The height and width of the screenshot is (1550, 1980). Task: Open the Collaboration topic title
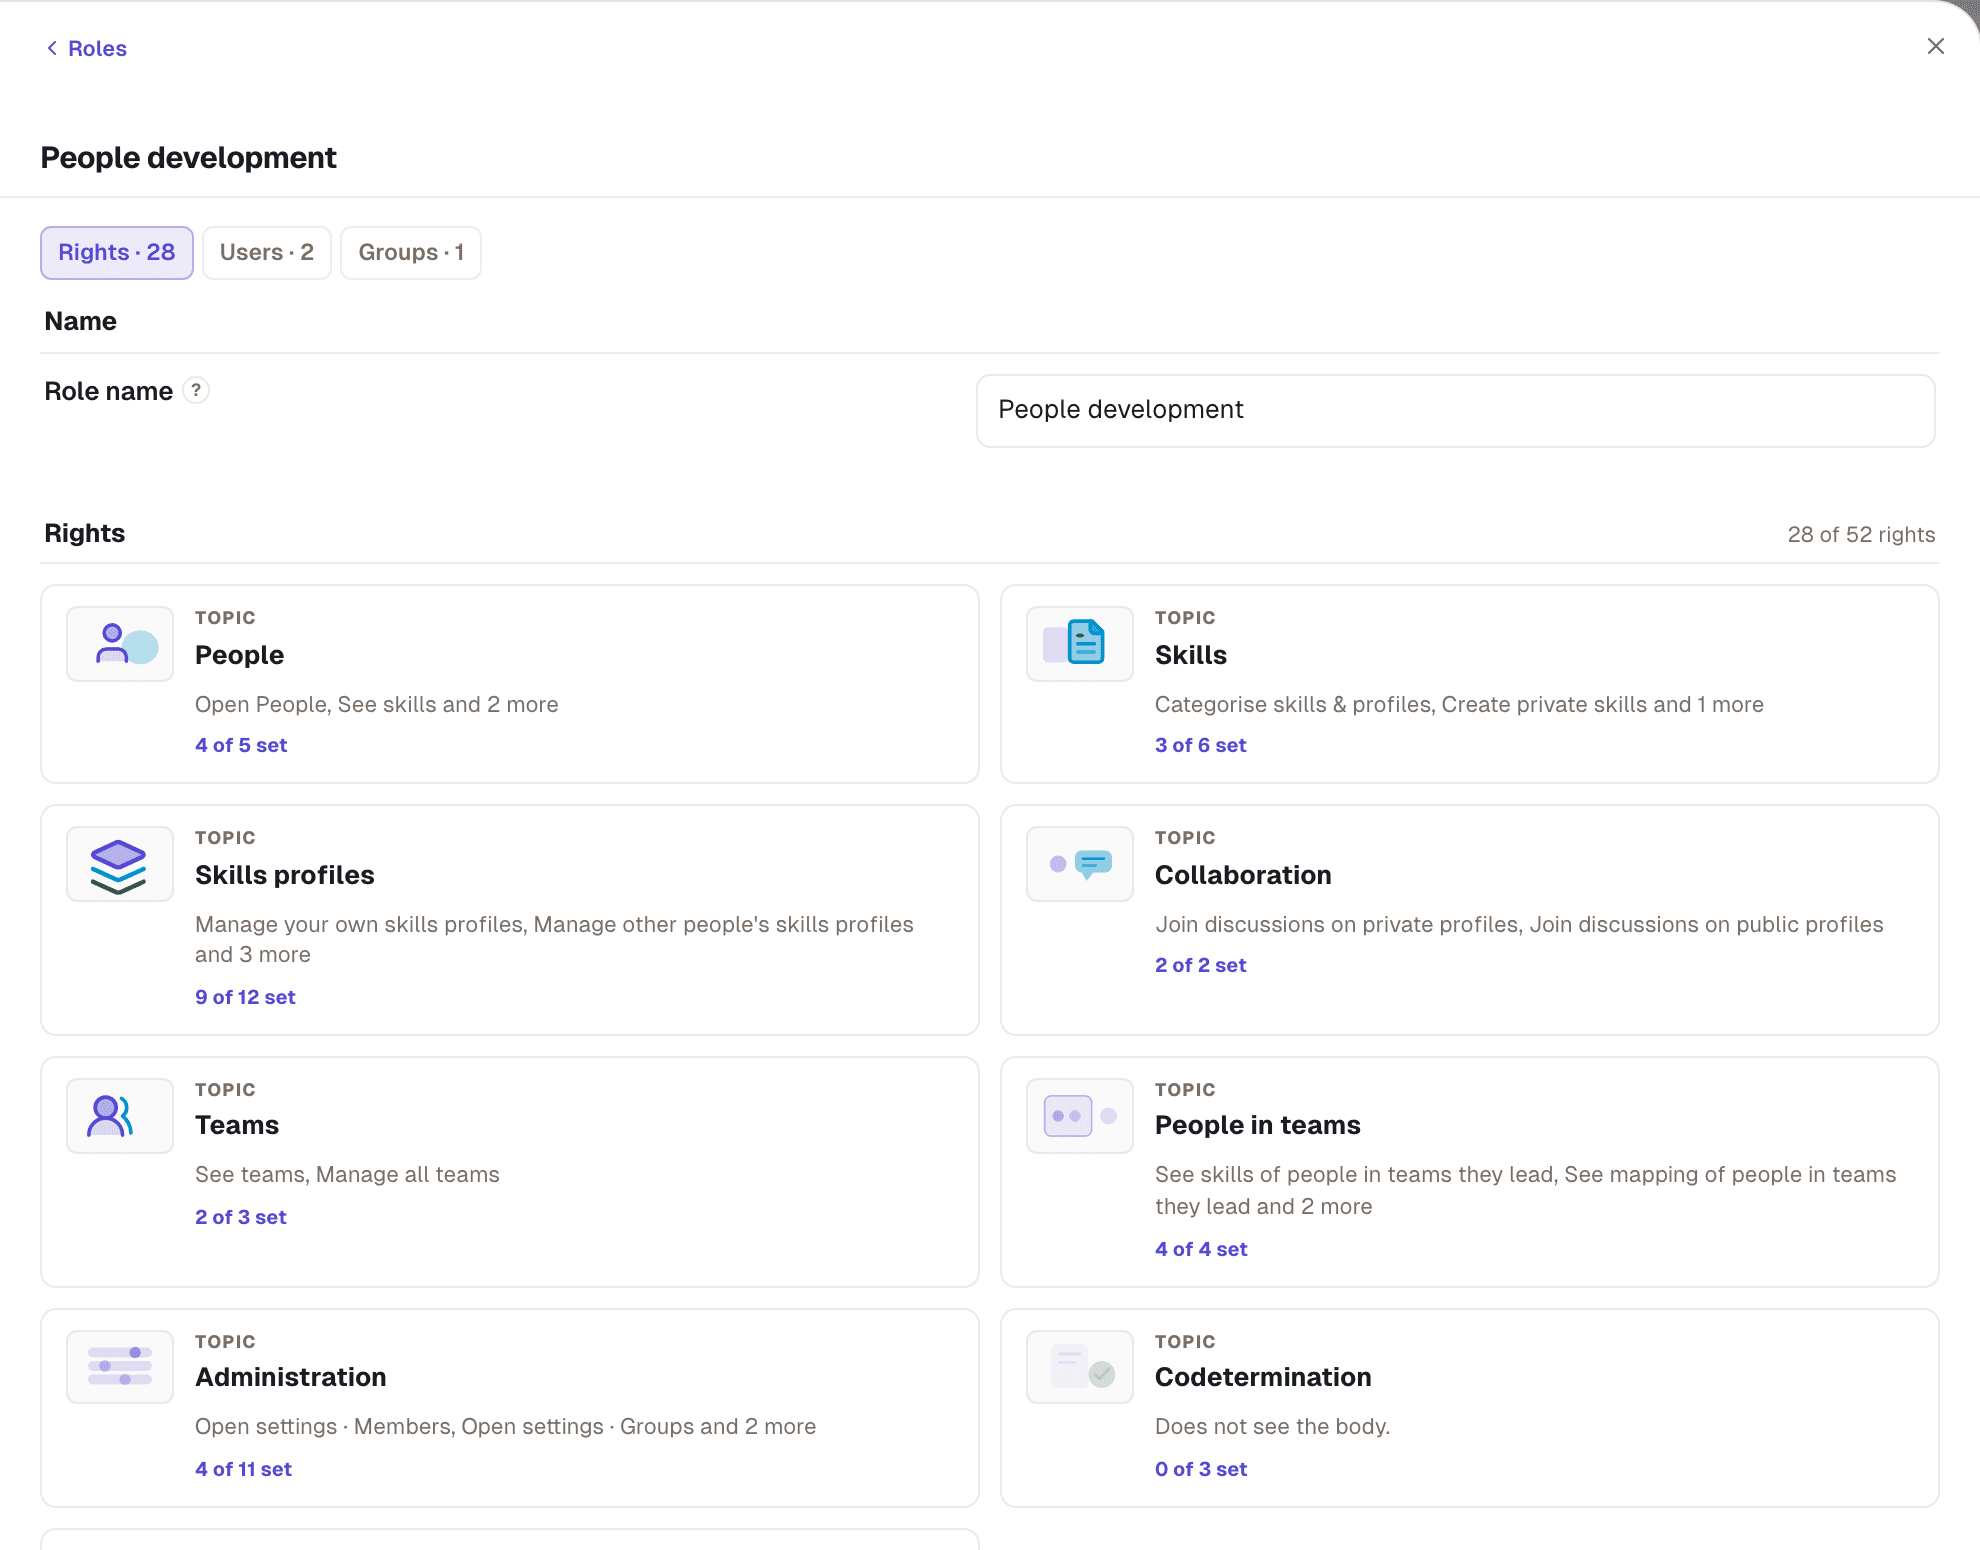coord(1243,875)
